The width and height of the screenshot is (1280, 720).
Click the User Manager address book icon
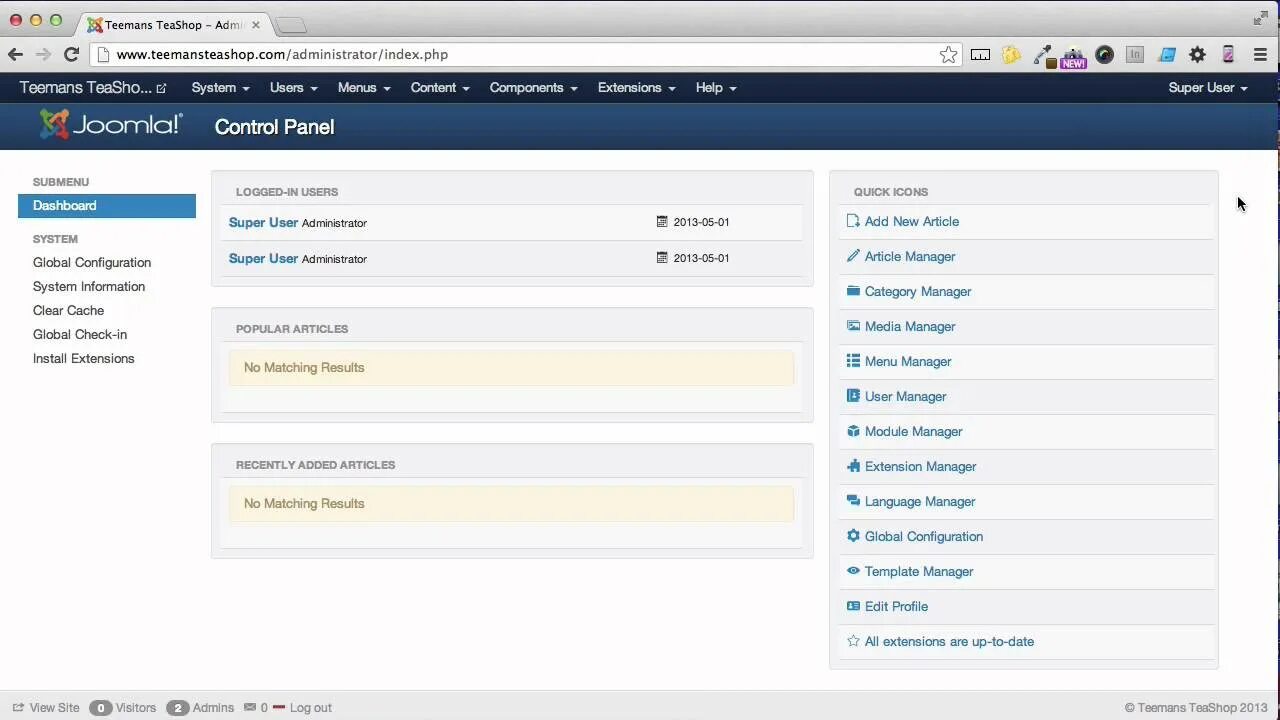pos(853,396)
